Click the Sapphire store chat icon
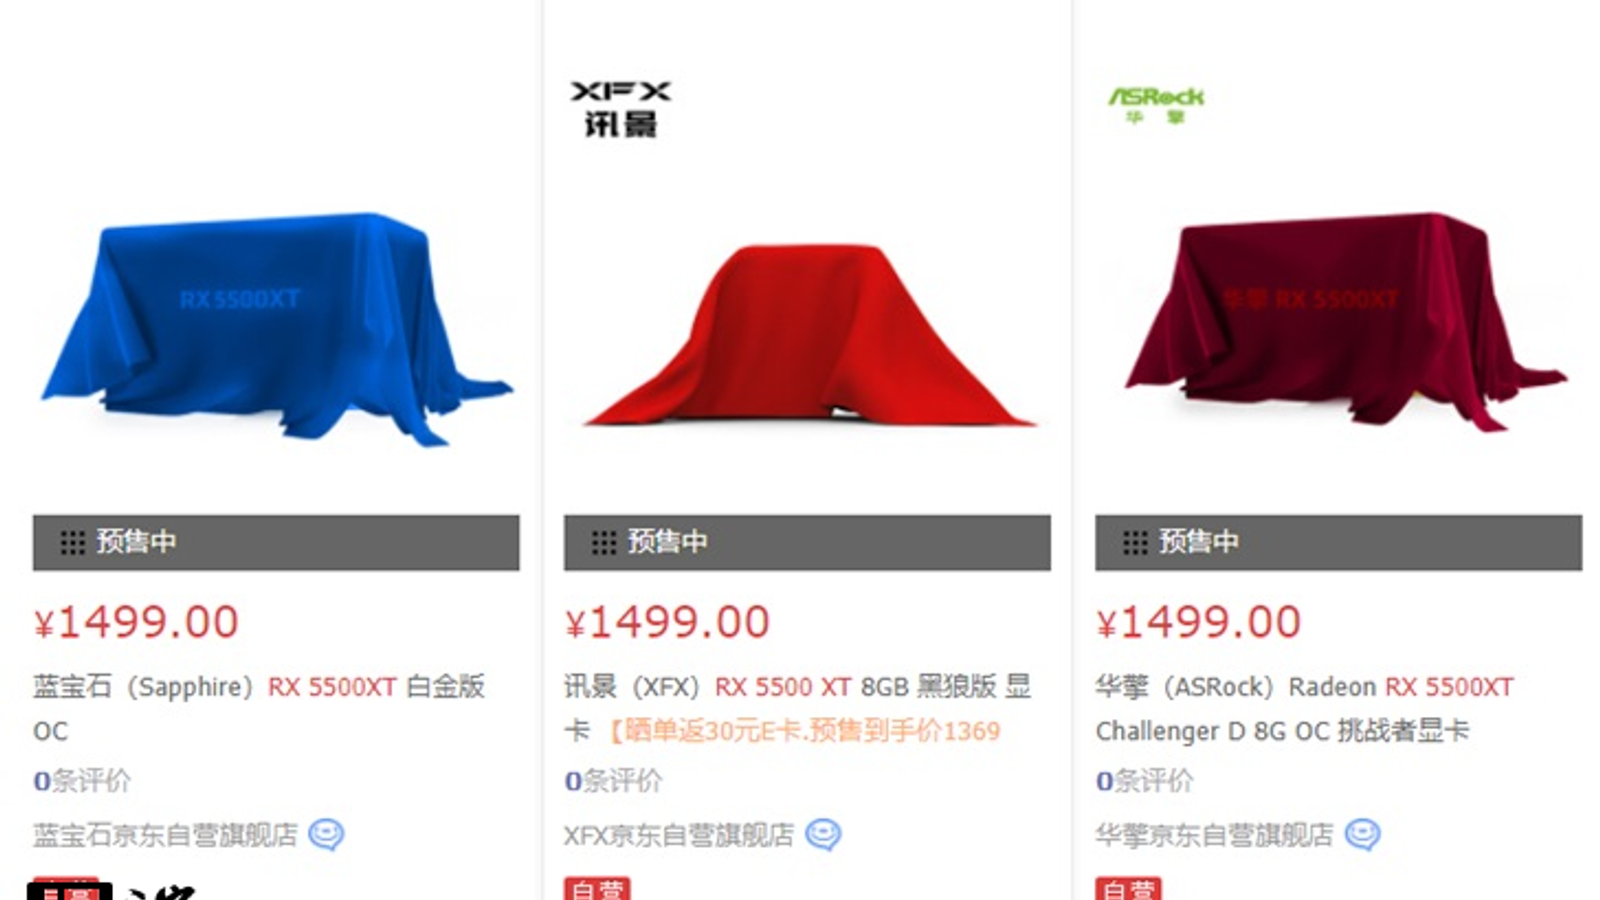Screen dimensions: 1600x900 326,834
